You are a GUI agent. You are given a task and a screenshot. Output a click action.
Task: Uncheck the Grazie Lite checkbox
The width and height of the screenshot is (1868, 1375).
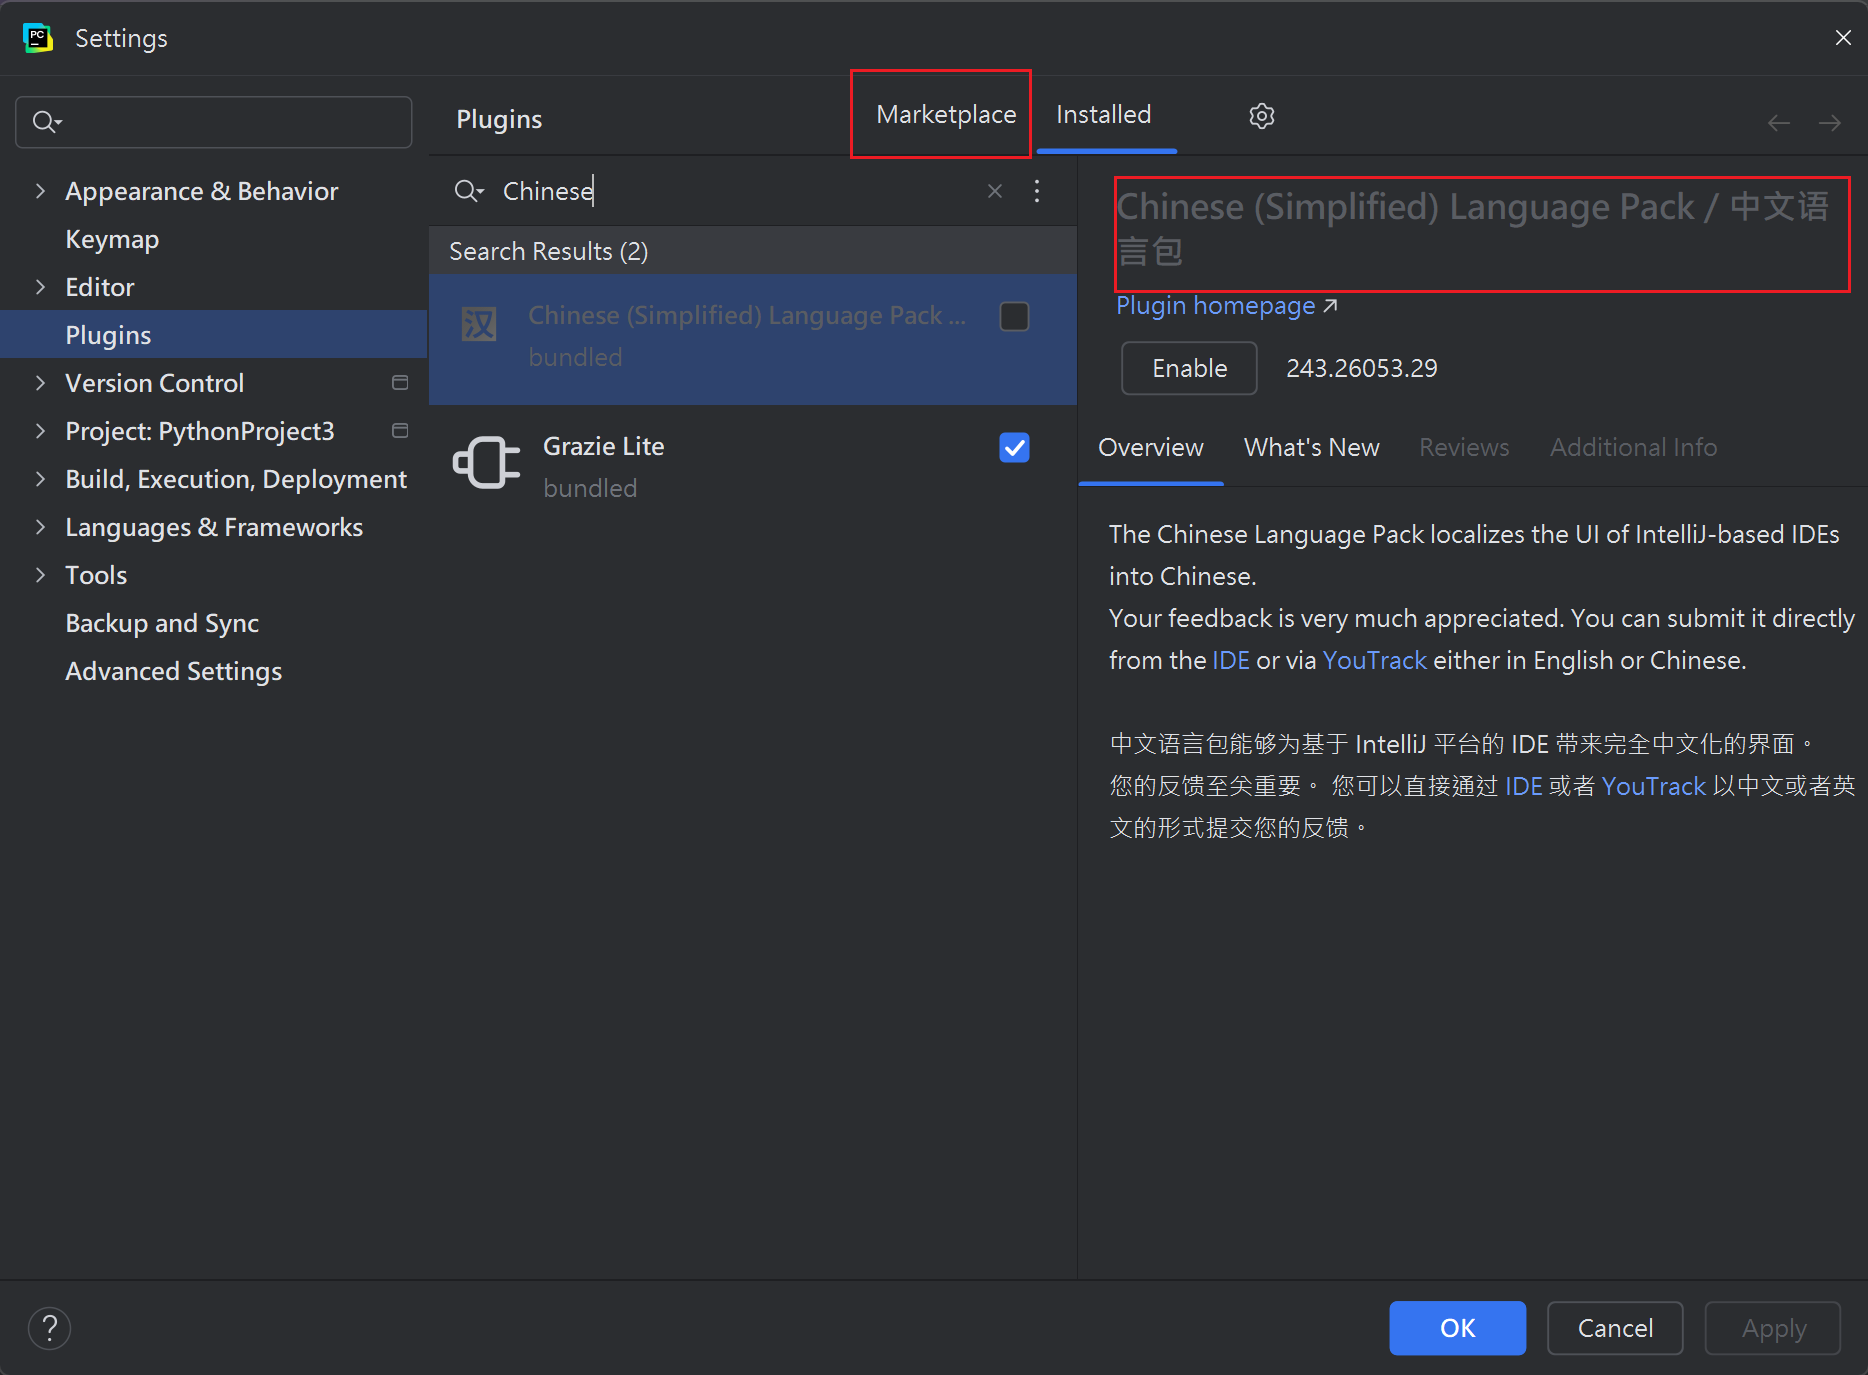pyautogui.click(x=1014, y=448)
